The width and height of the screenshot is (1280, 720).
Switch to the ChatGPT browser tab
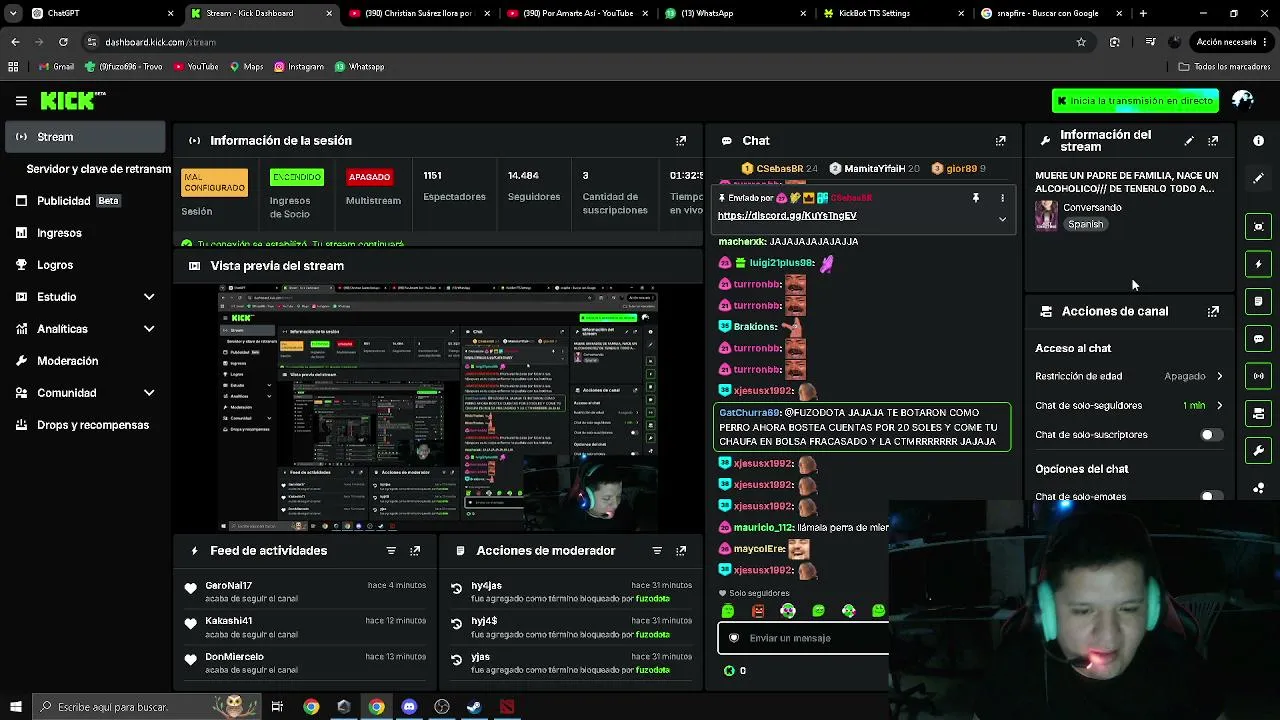(x=103, y=13)
